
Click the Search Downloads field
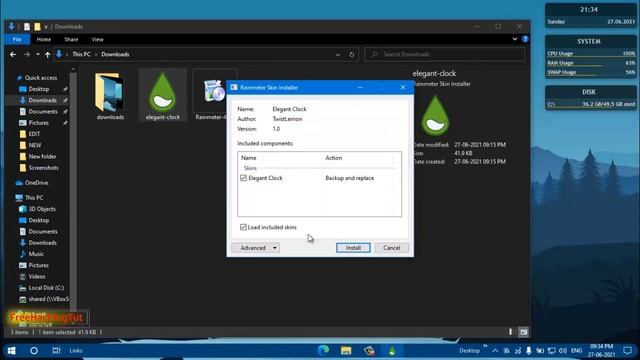[444, 54]
